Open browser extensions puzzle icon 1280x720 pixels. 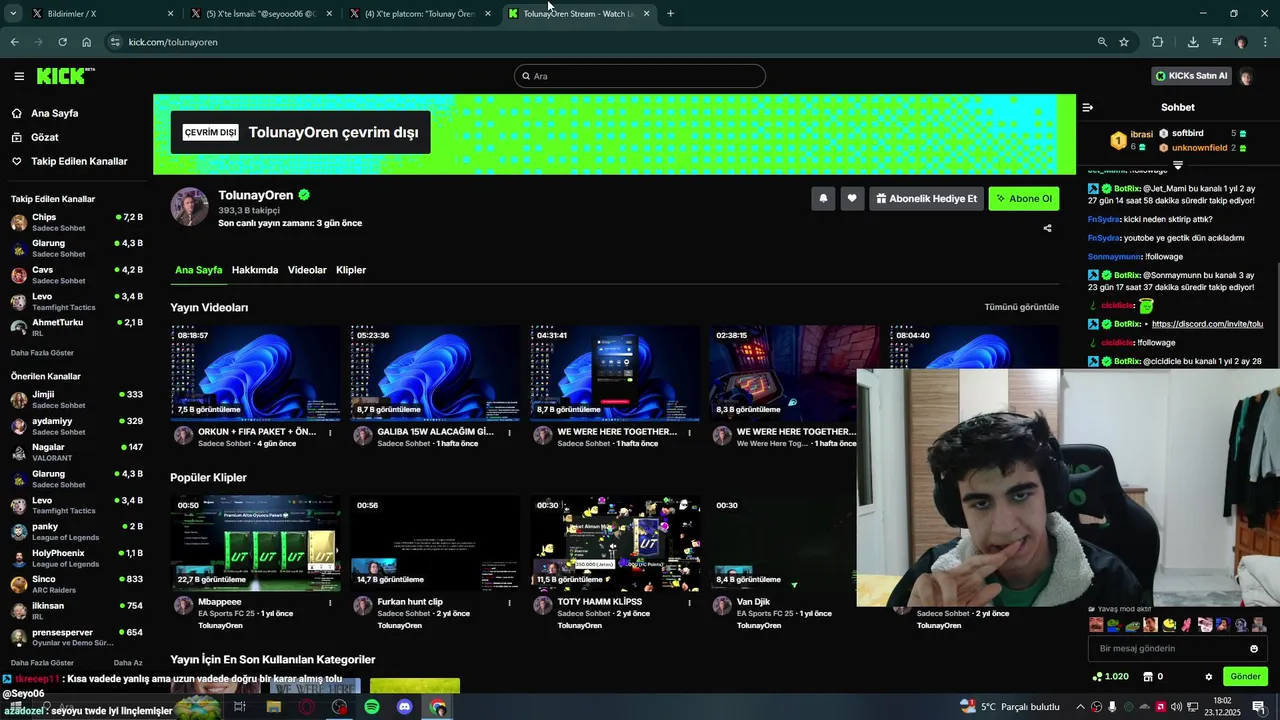click(x=1158, y=42)
